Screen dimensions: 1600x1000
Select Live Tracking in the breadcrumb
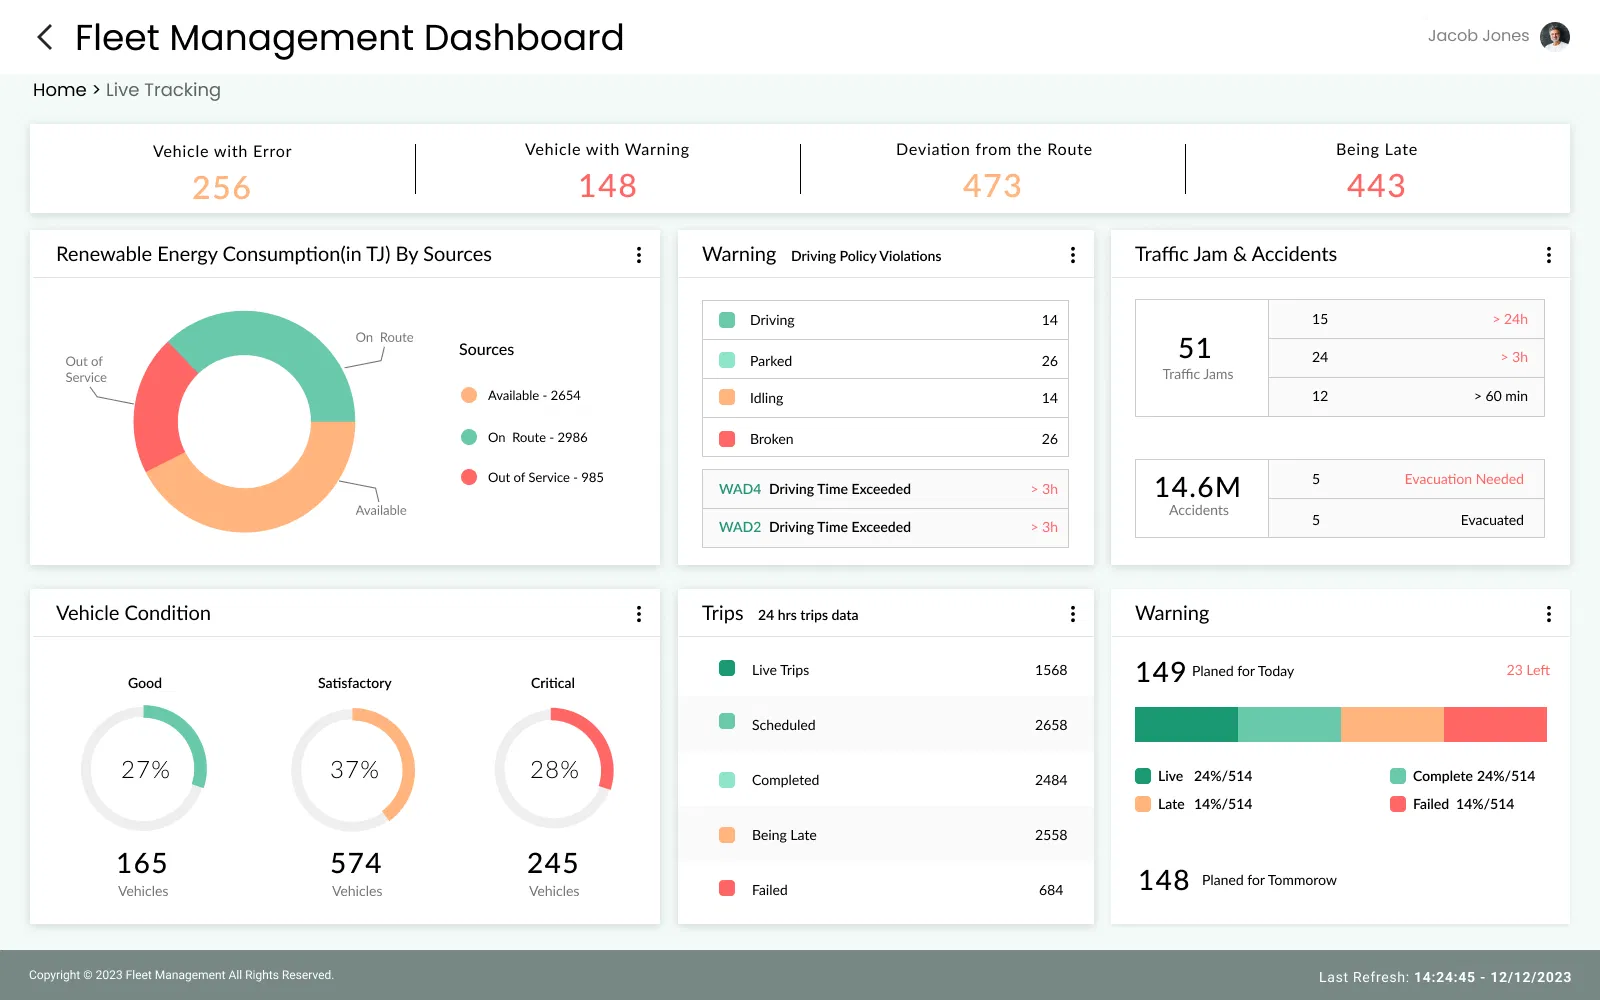(163, 90)
